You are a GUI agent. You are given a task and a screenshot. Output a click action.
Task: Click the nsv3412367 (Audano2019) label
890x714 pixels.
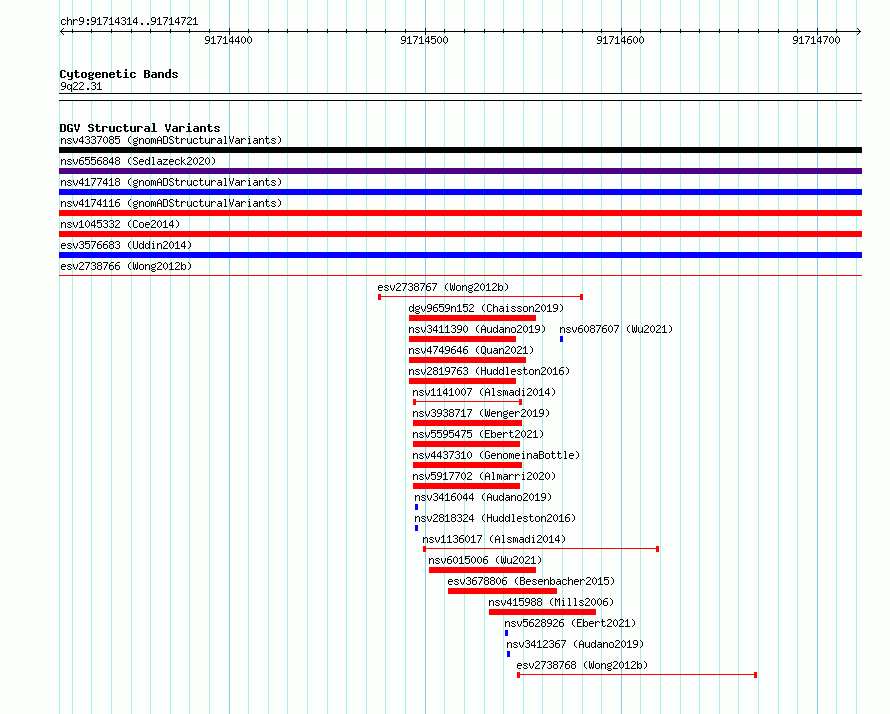click(x=576, y=644)
